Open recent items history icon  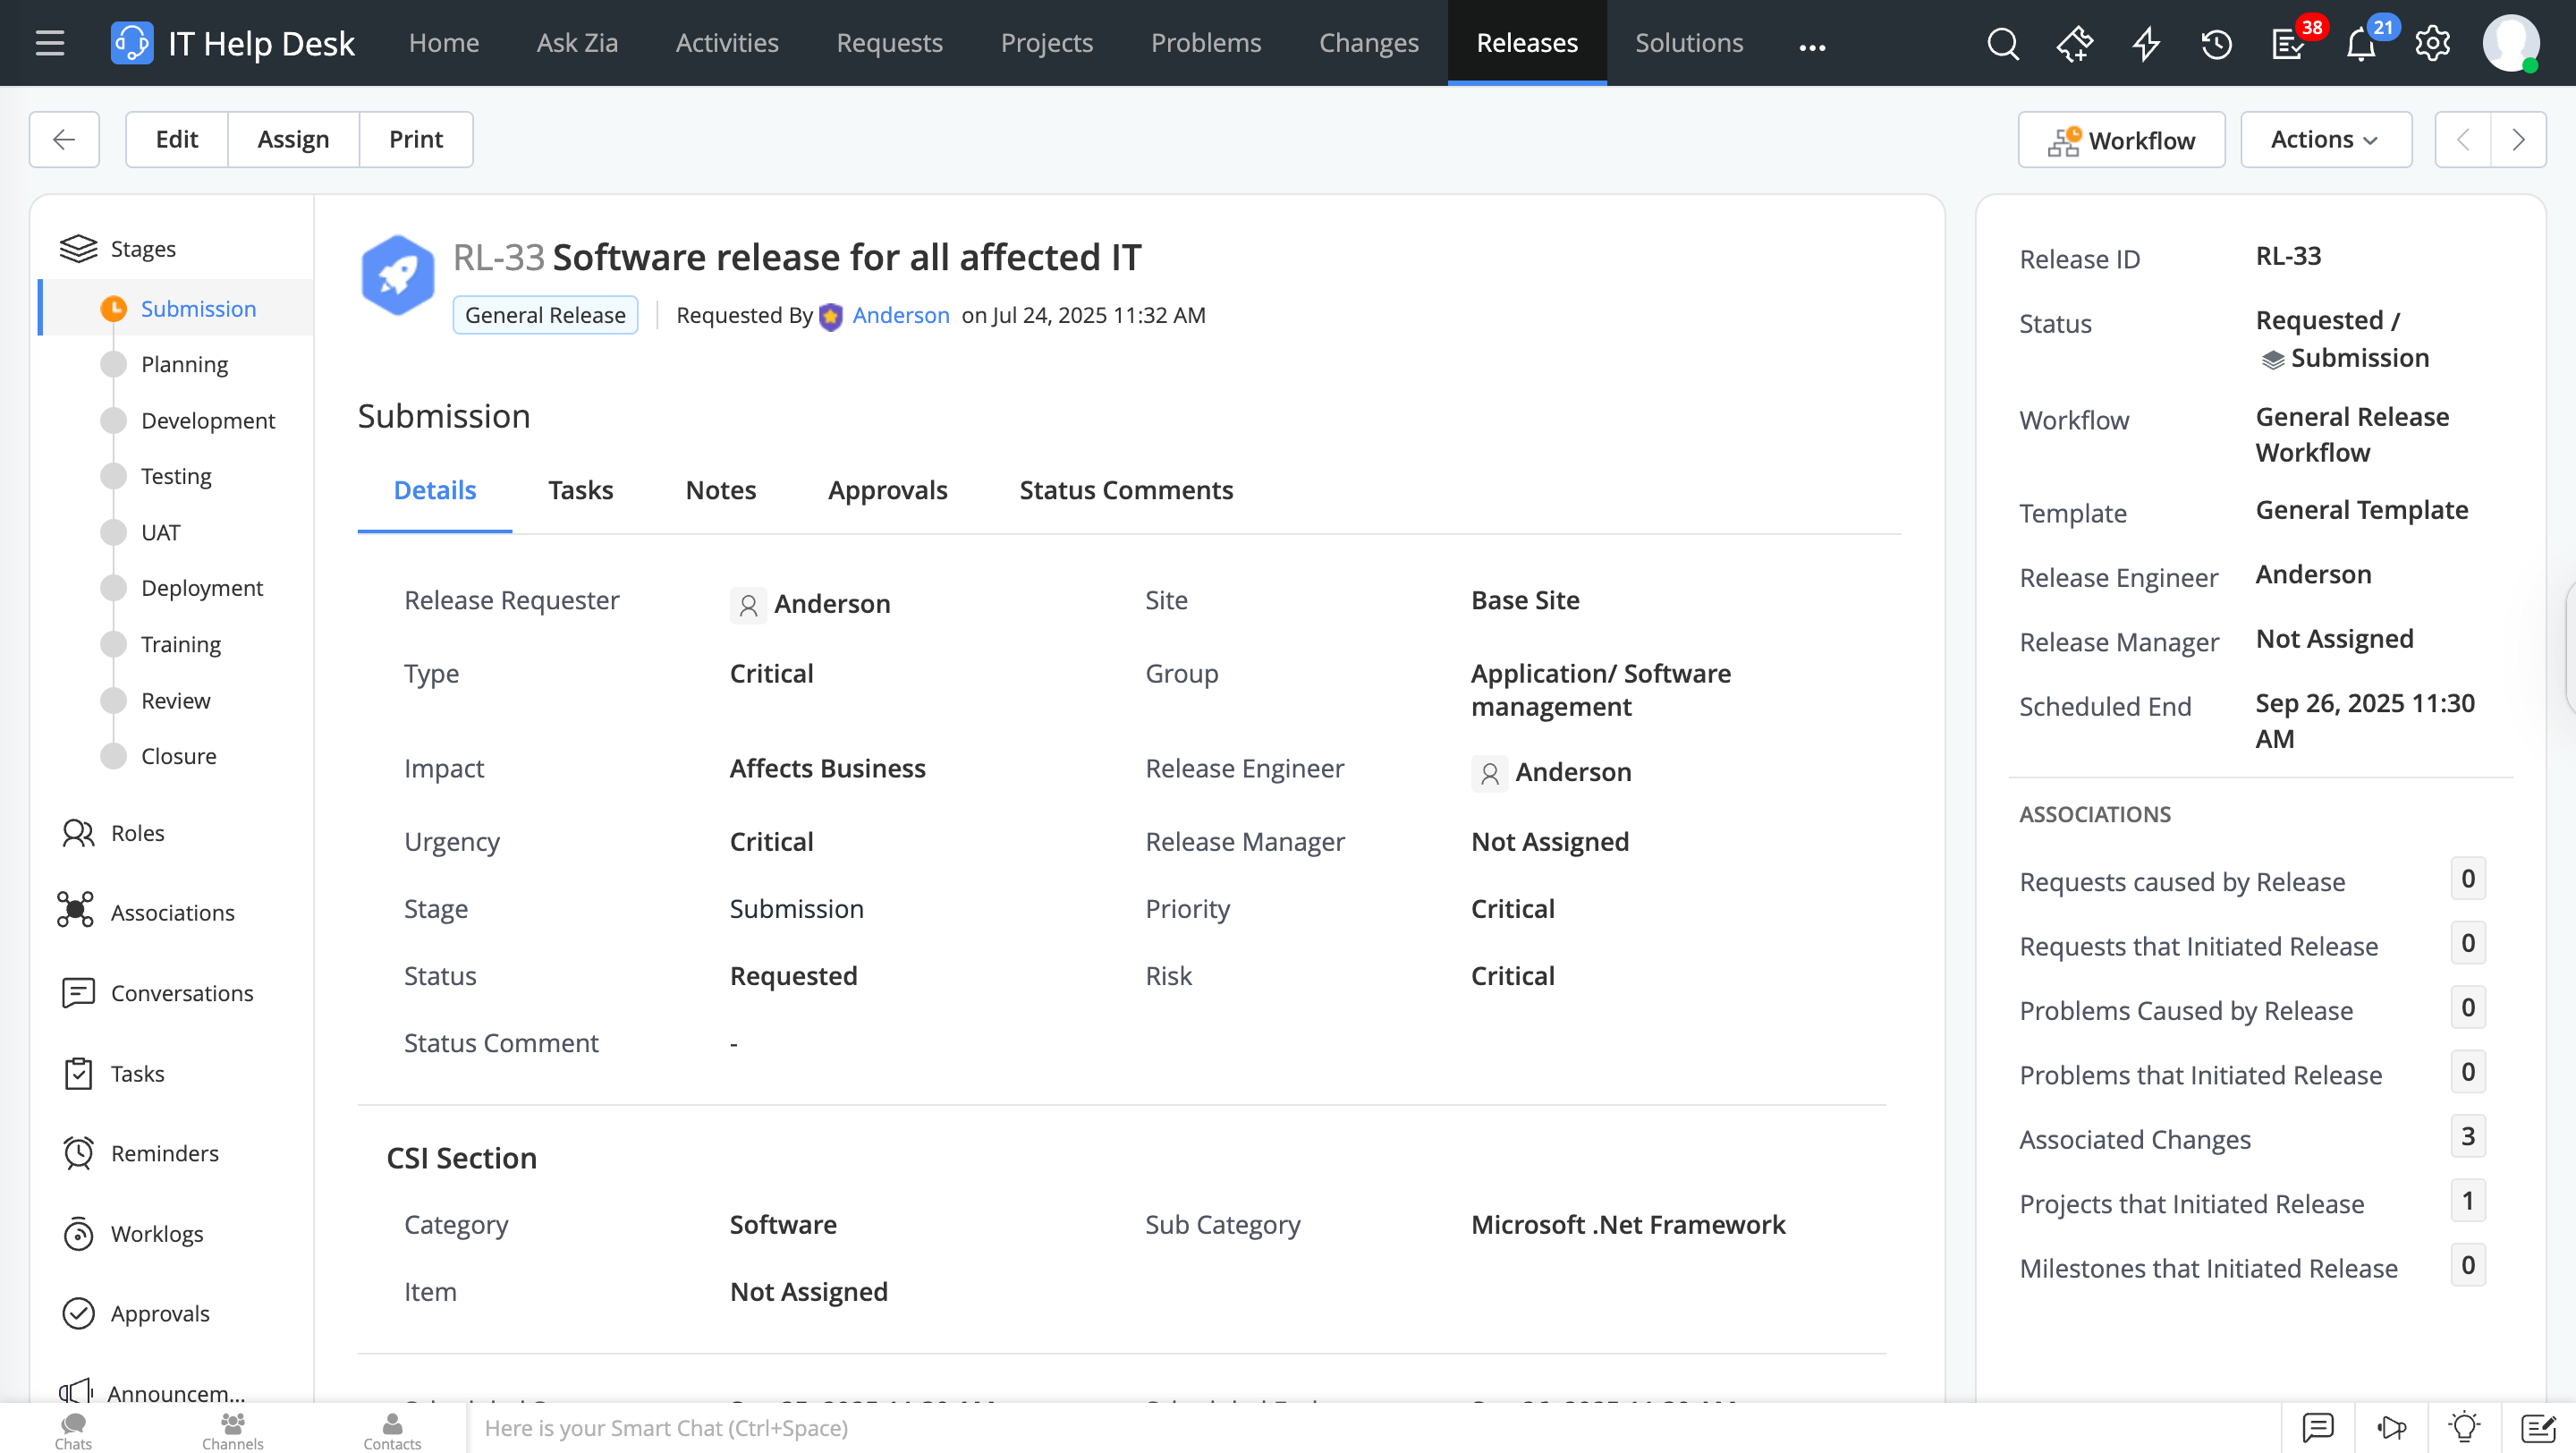[x=2216, y=44]
